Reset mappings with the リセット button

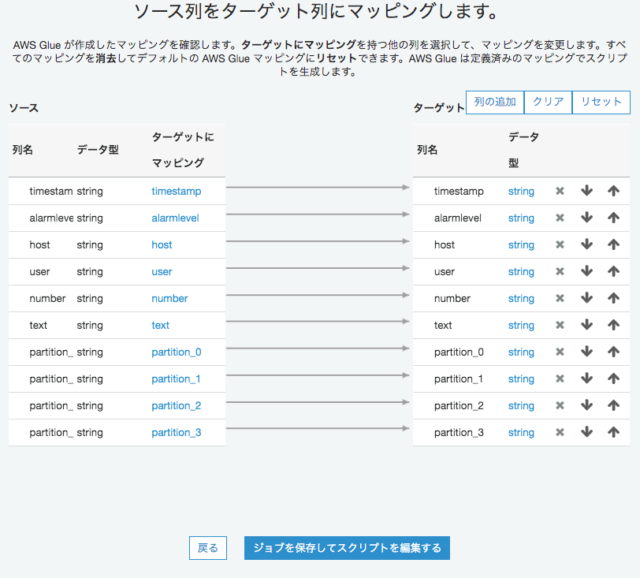[x=601, y=102]
